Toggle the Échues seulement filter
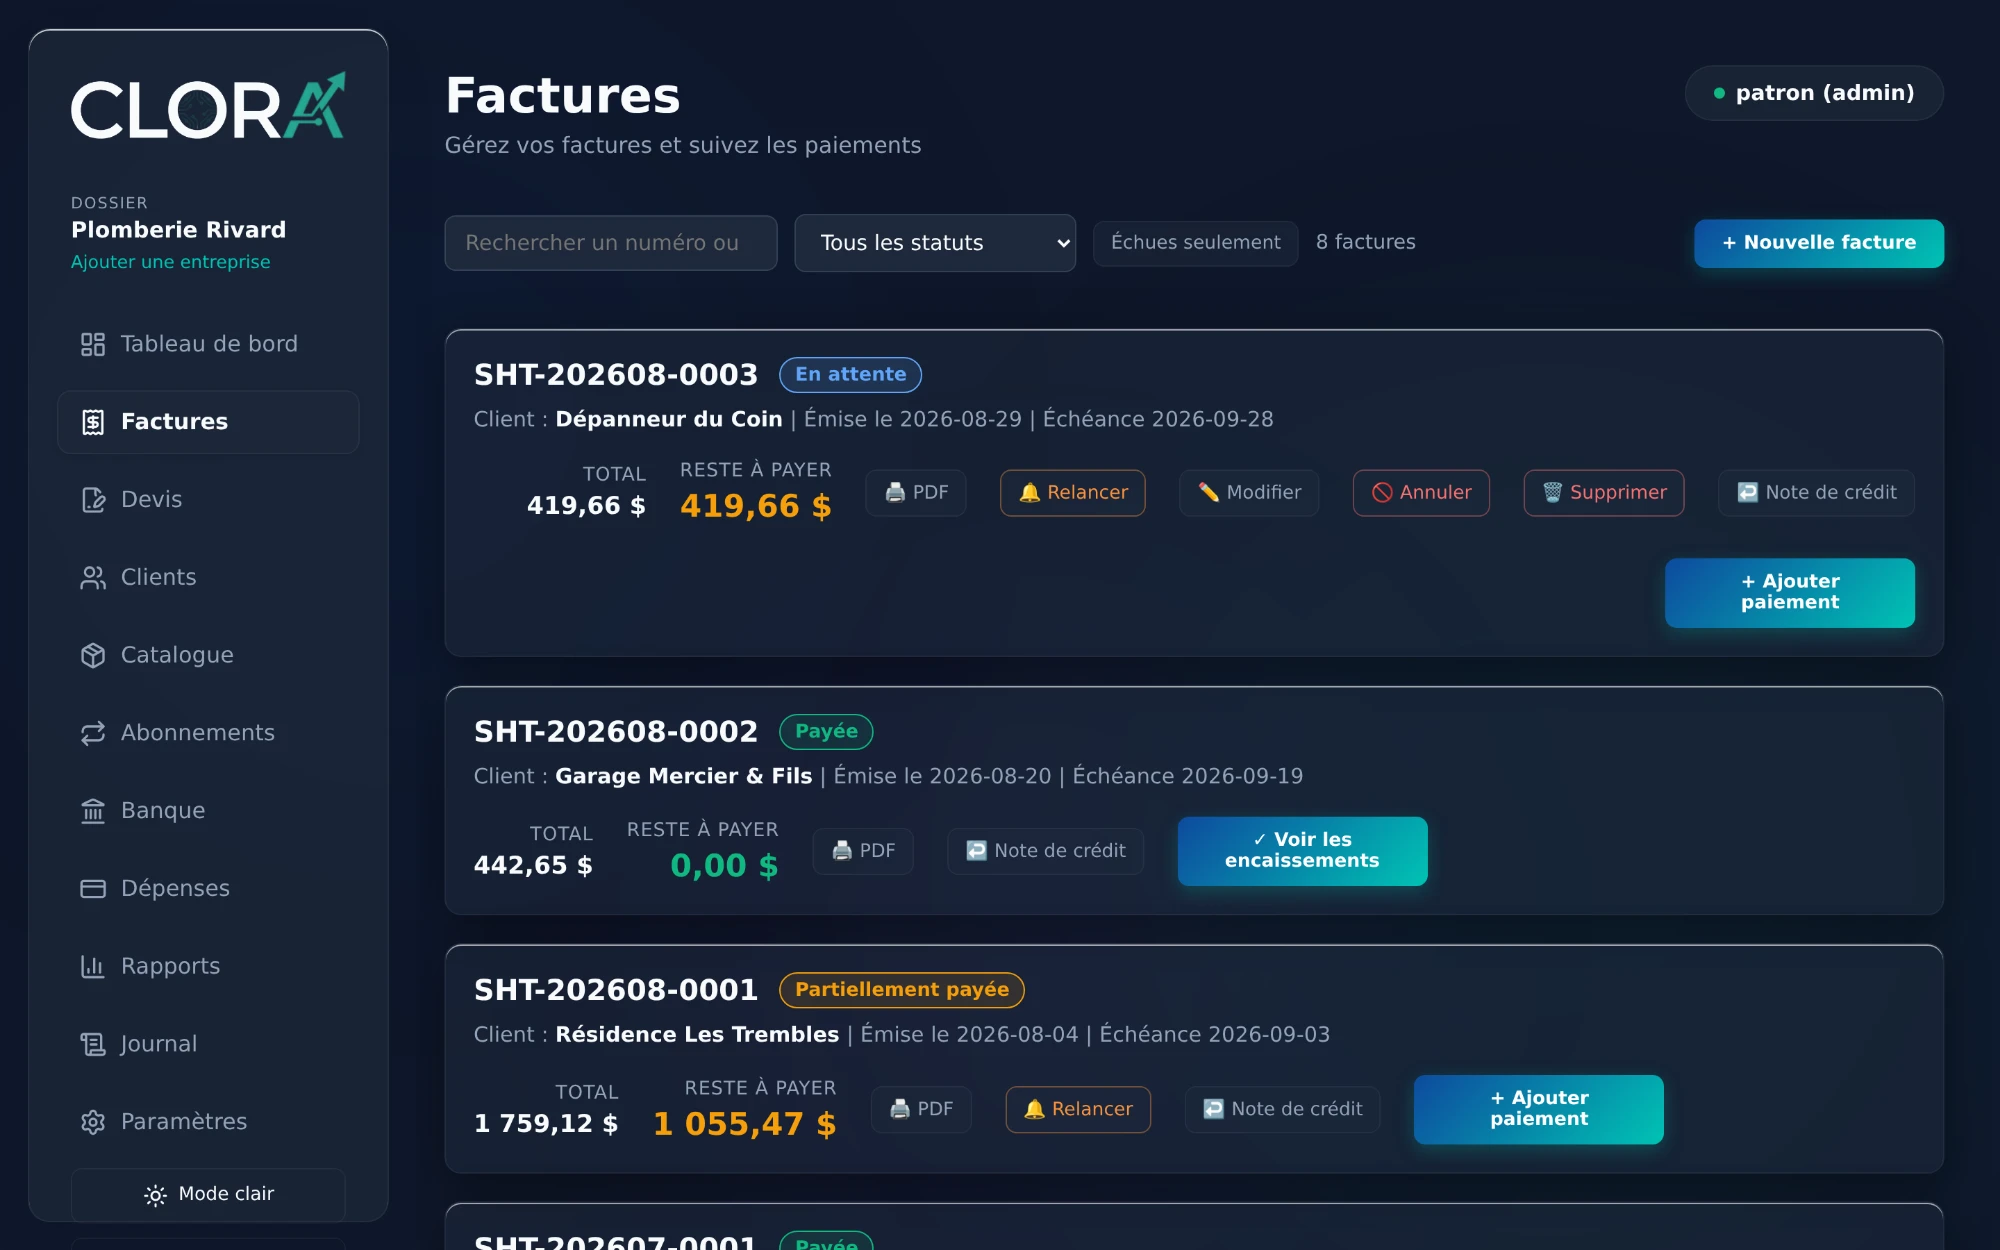 click(x=1195, y=243)
